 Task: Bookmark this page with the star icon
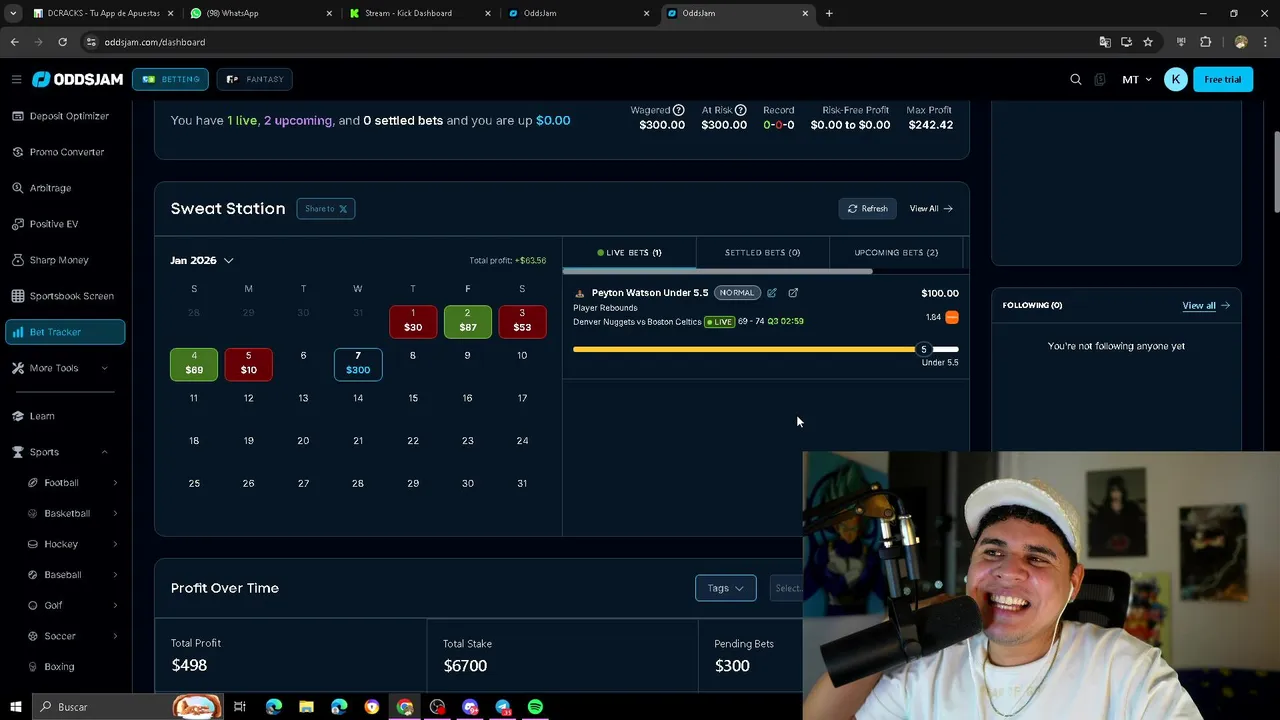click(1148, 42)
